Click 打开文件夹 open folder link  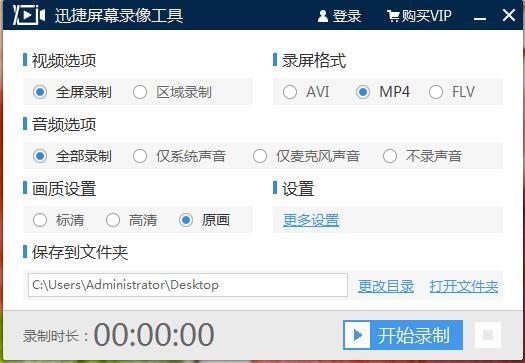(464, 286)
